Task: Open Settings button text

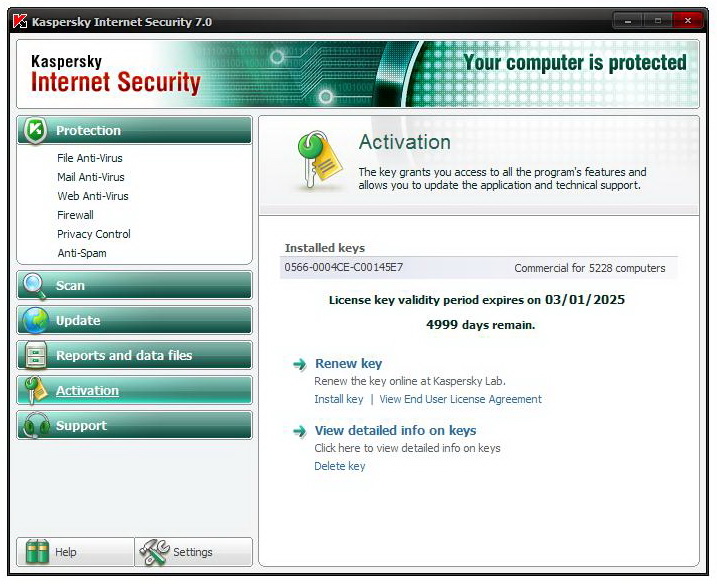Action: [x=193, y=552]
